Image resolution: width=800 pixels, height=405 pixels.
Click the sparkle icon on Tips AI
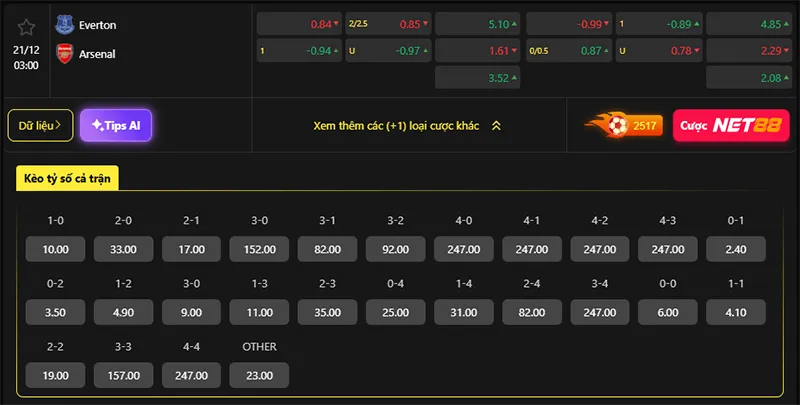(97, 125)
